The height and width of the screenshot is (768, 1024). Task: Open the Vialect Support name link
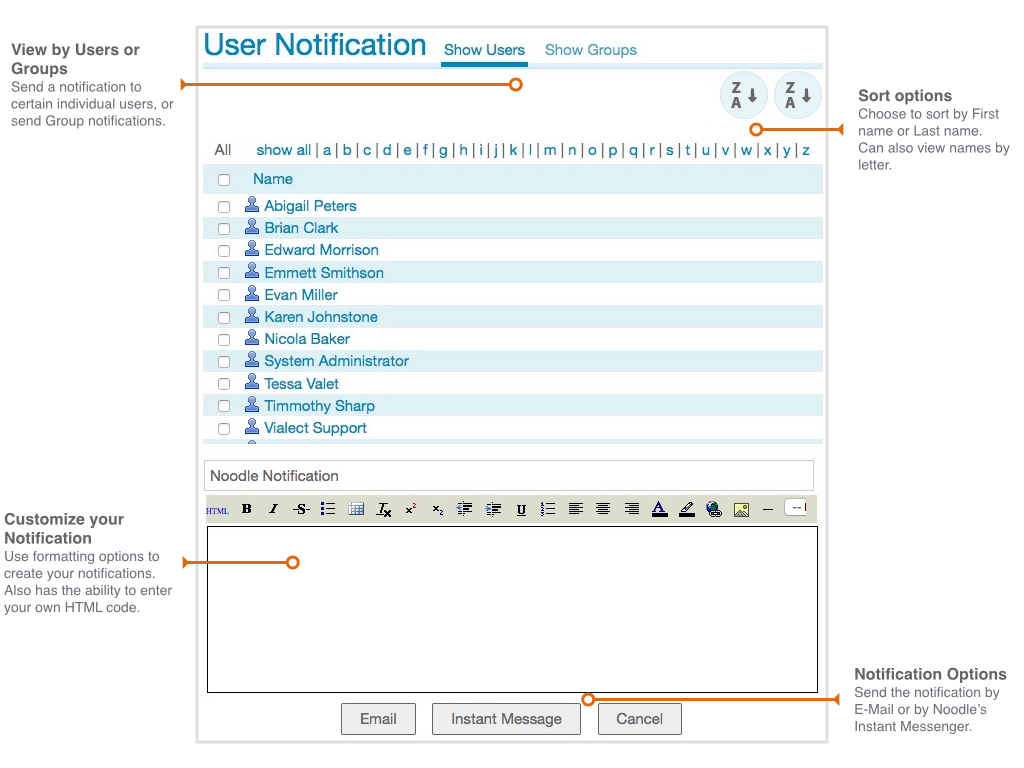pos(315,428)
